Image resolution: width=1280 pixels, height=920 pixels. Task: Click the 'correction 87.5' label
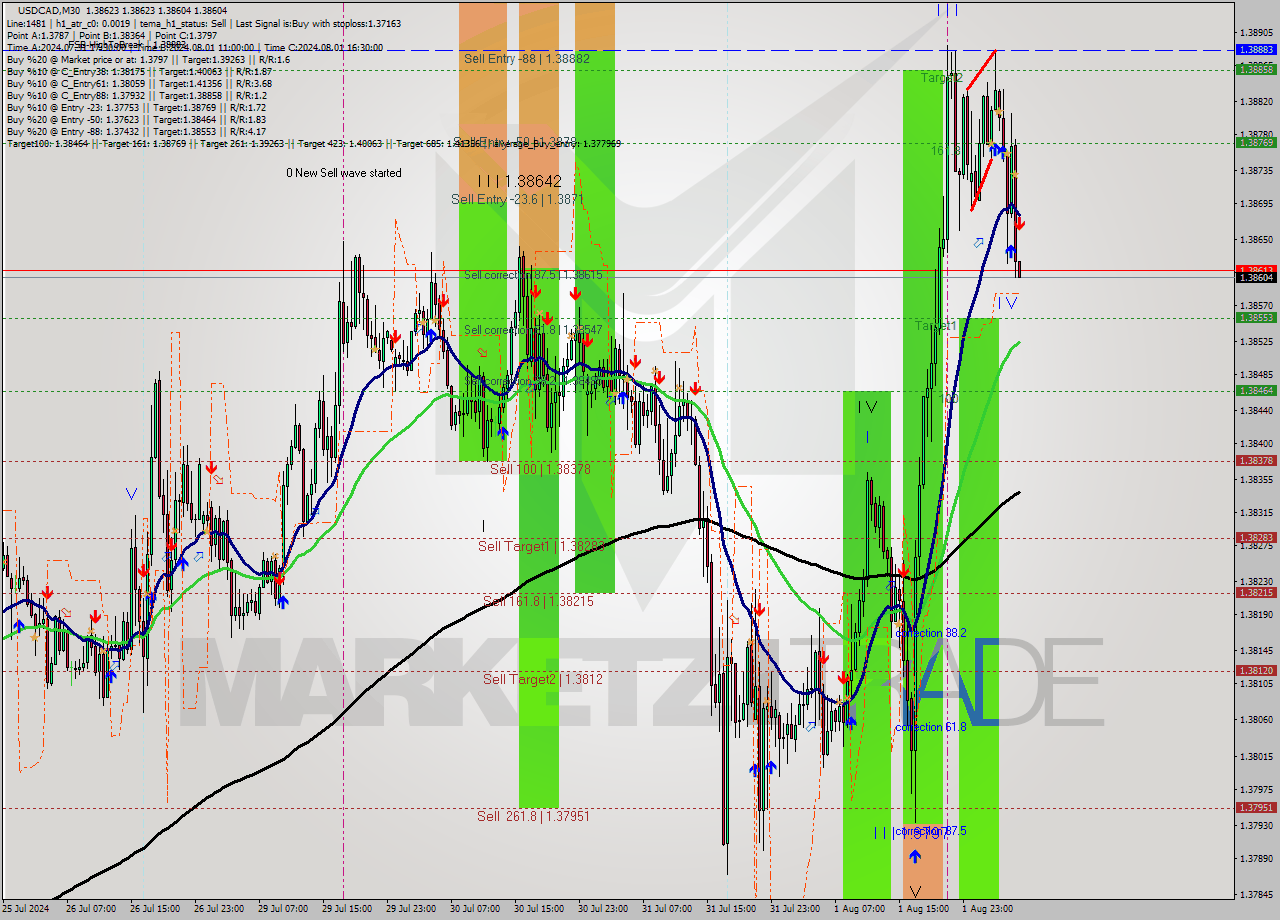click(x=931, y=831)
